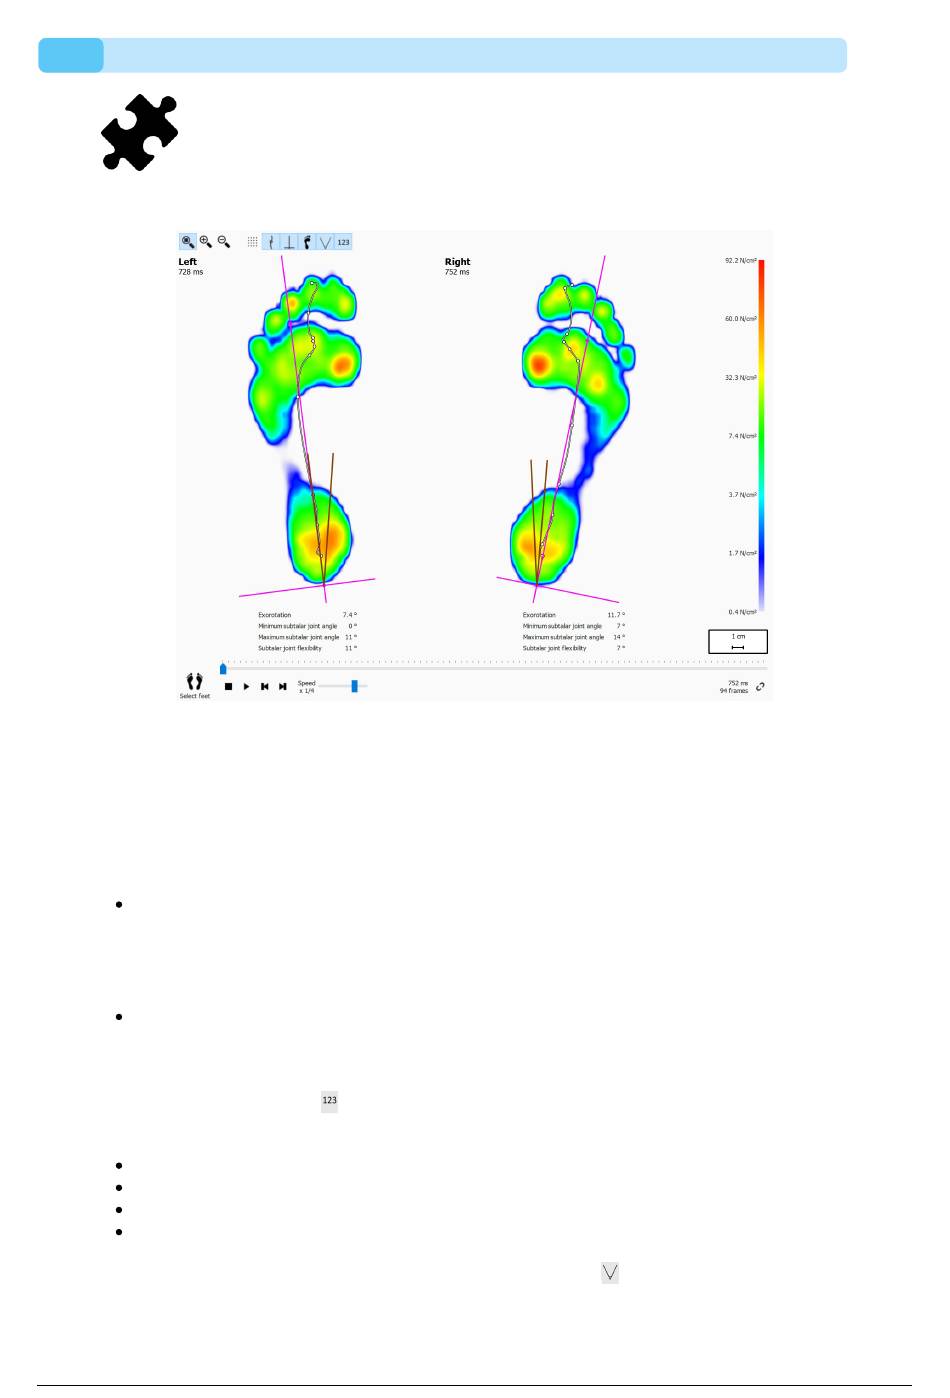Screen dimensions: 950x1398
Task: Step to the previous frame
Action: [x=265, y=687]
